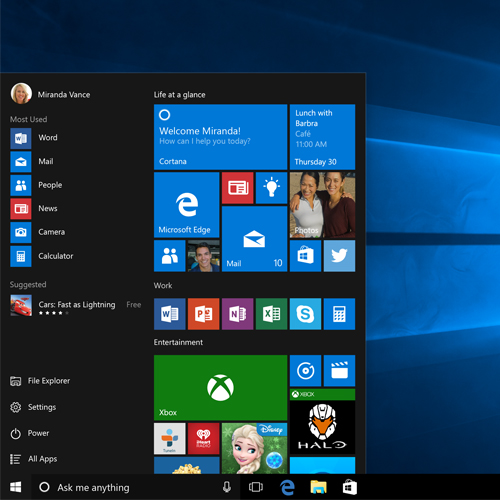This screenshot has width=500, height=500.
Task: Click the man's contact photo tile
Action: 203,256
